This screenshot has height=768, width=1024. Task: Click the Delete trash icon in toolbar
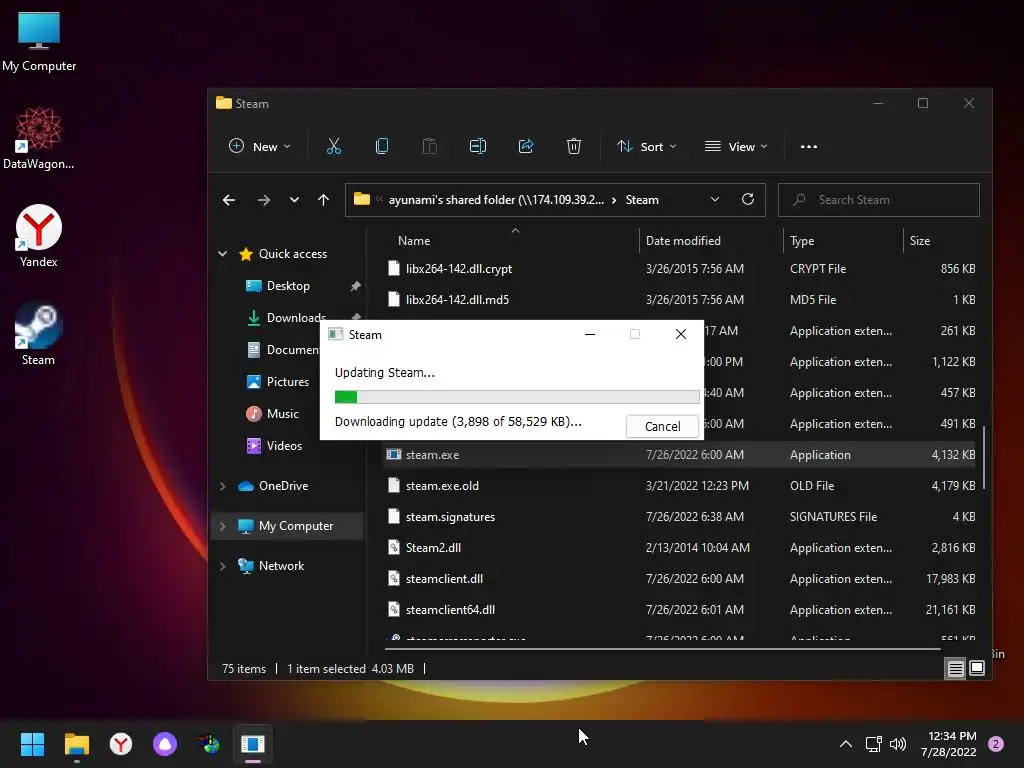point(573,146)
